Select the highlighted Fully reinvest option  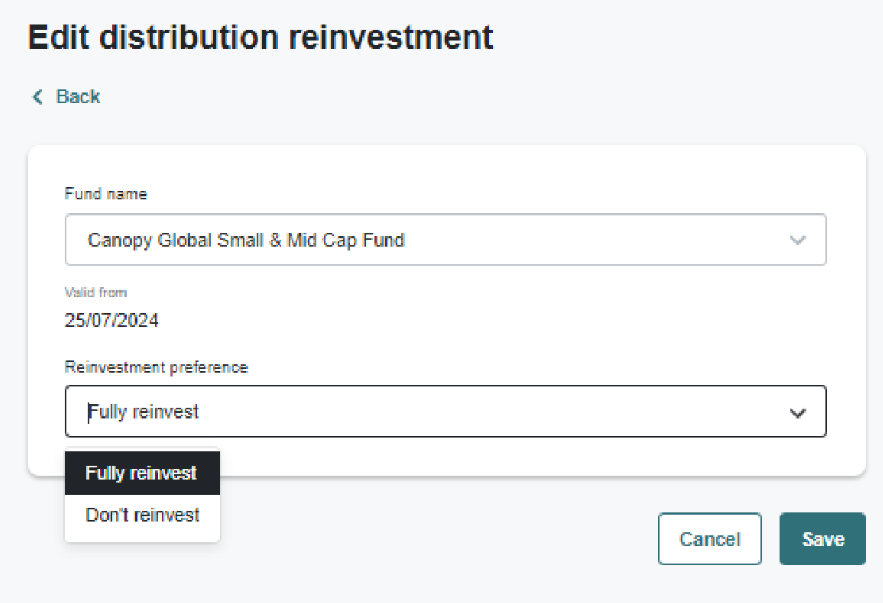coord(142,474)
